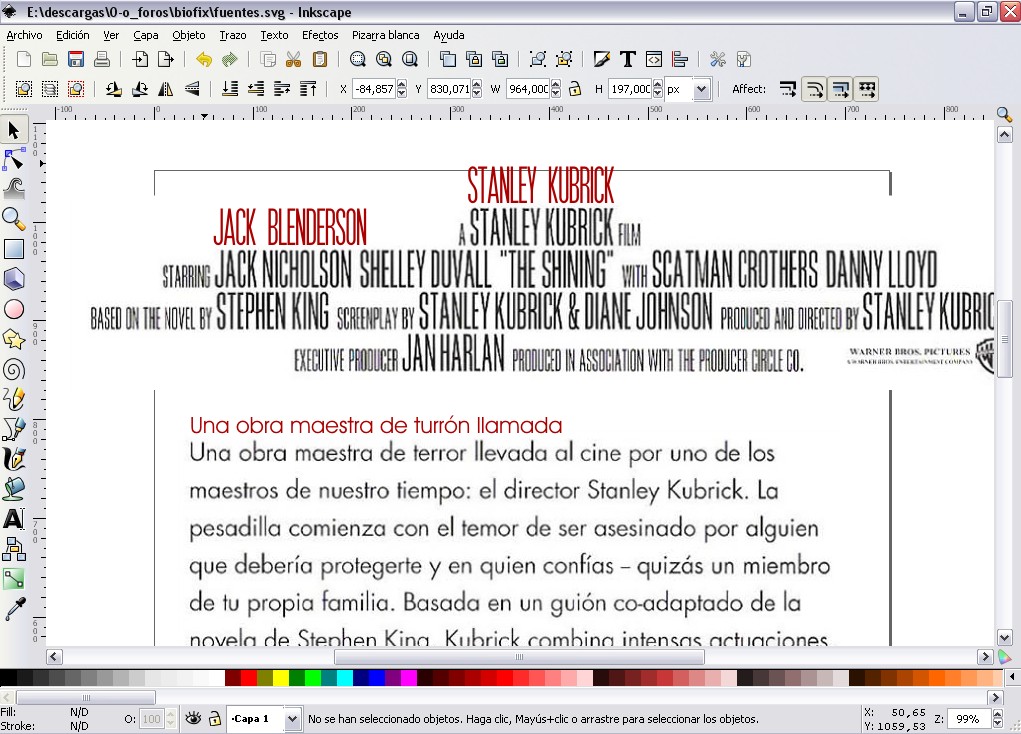
Task: Open Align and Distribute icon
Action: click(x=680, y=59)
